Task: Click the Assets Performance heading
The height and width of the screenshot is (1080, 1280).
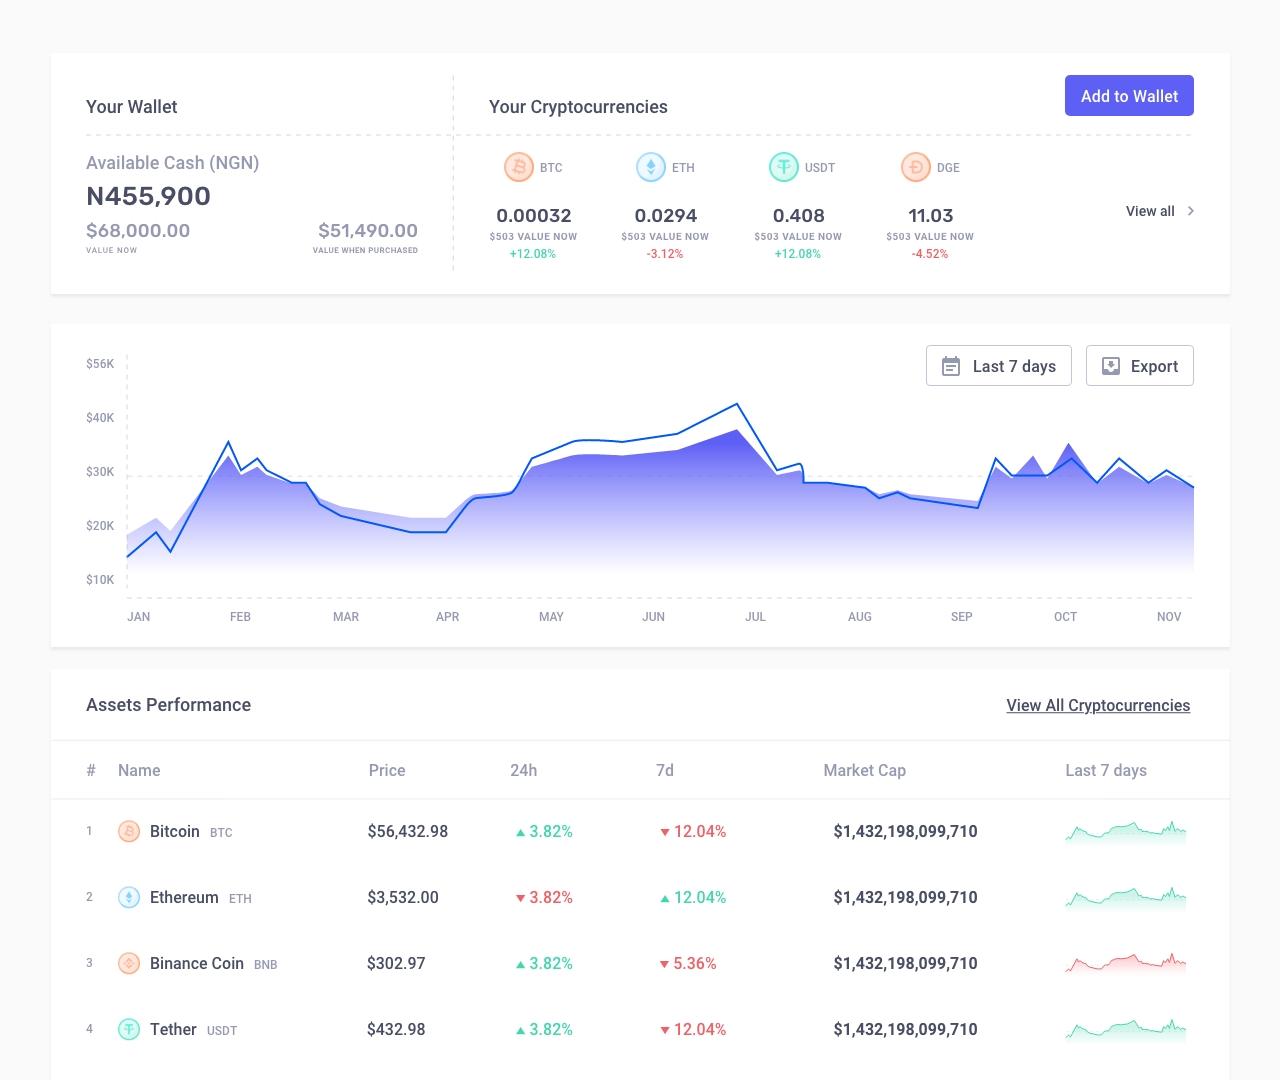Action: pos(168,705)
